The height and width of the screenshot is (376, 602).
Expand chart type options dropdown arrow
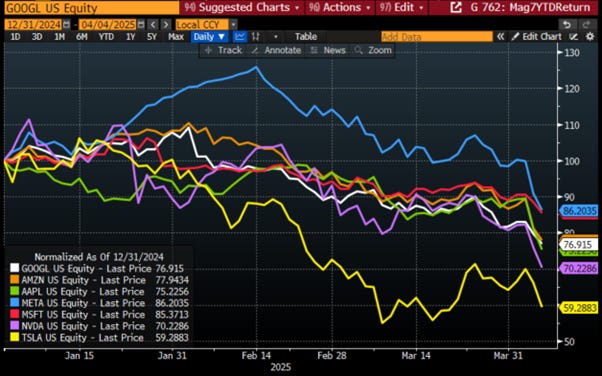(276, 37)
